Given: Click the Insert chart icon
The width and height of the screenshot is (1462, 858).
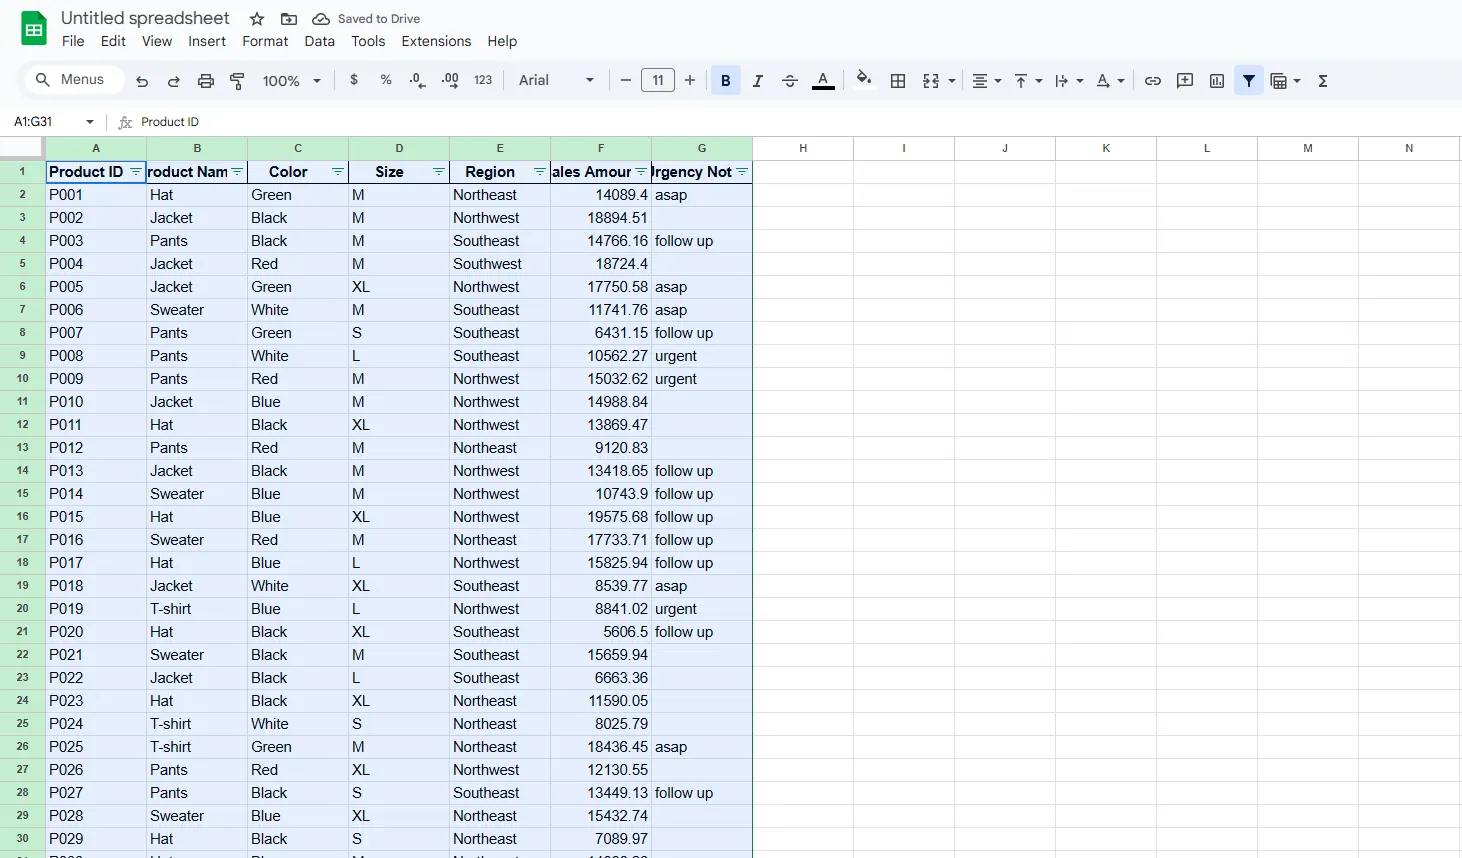Looking at the screenshot, I should (x=1217, y=81).
